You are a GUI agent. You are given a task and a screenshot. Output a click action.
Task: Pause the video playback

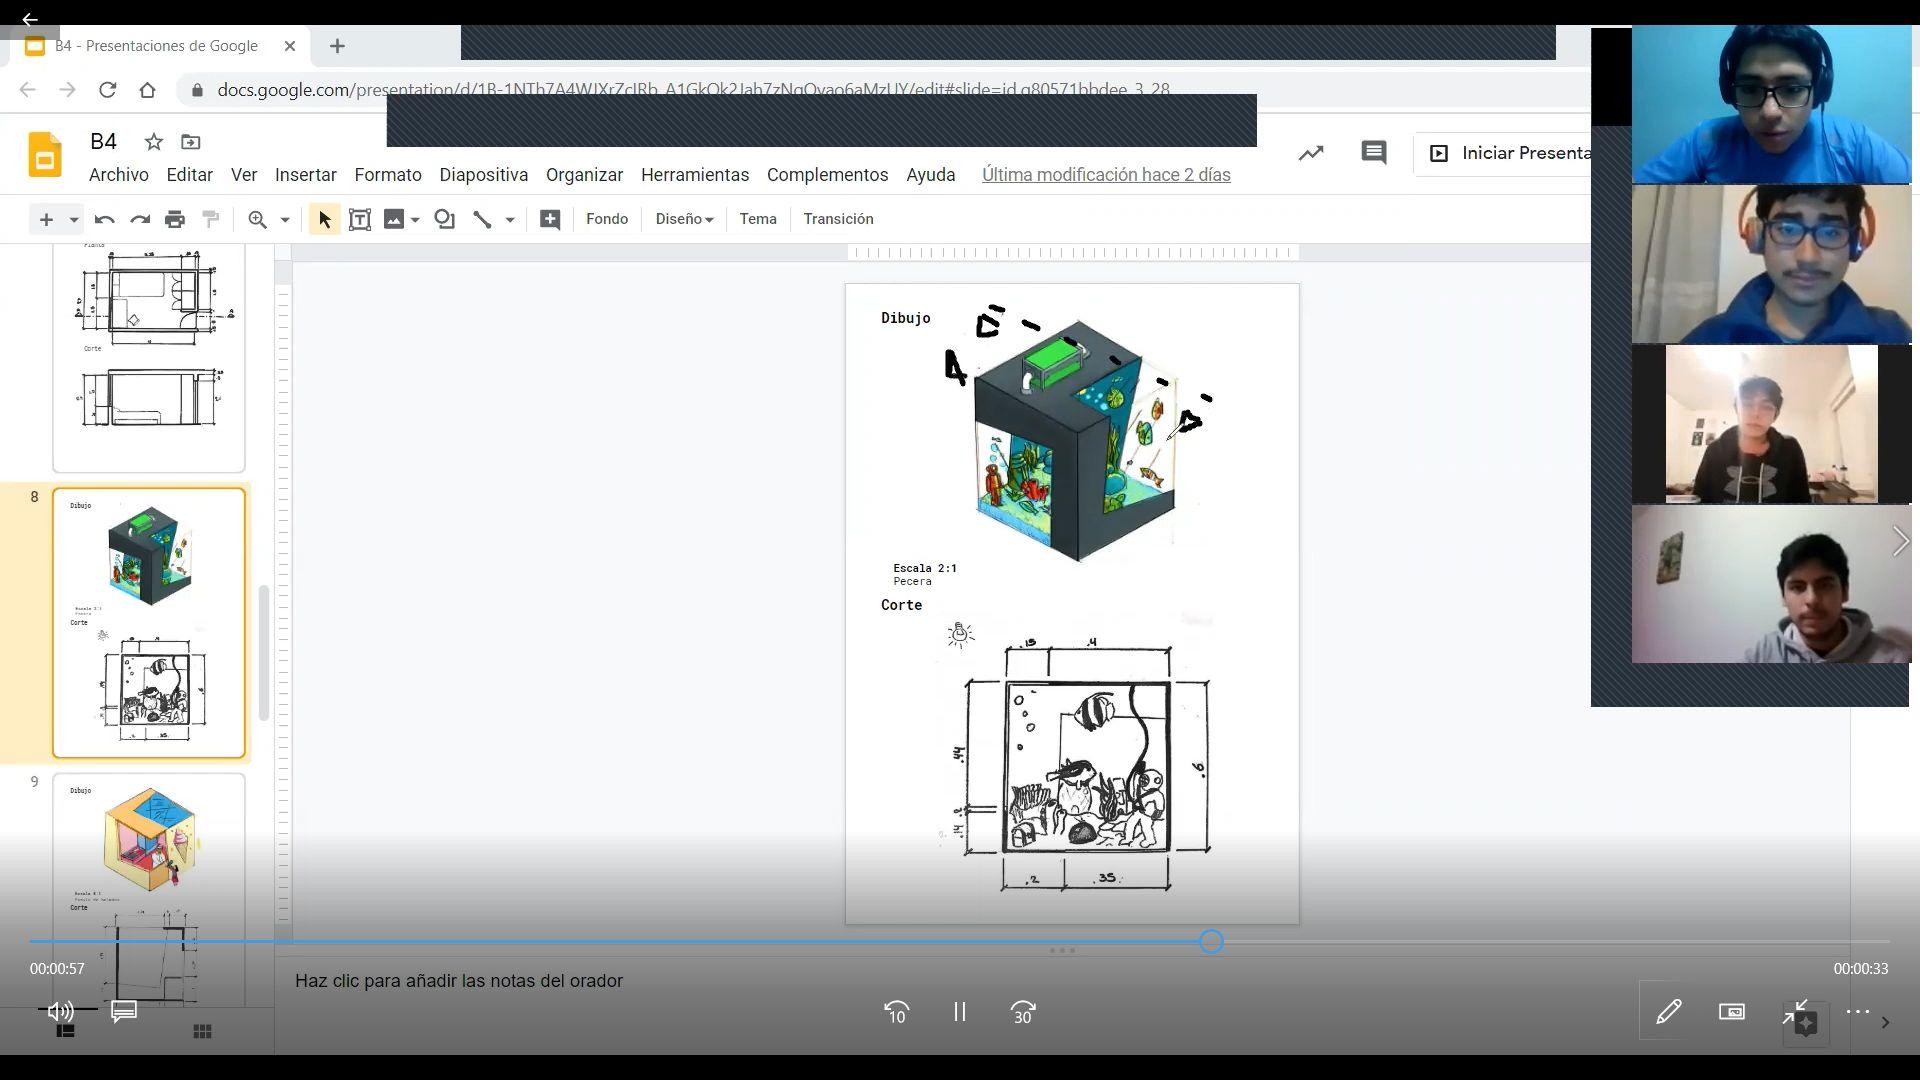(x=960, y=1012)
